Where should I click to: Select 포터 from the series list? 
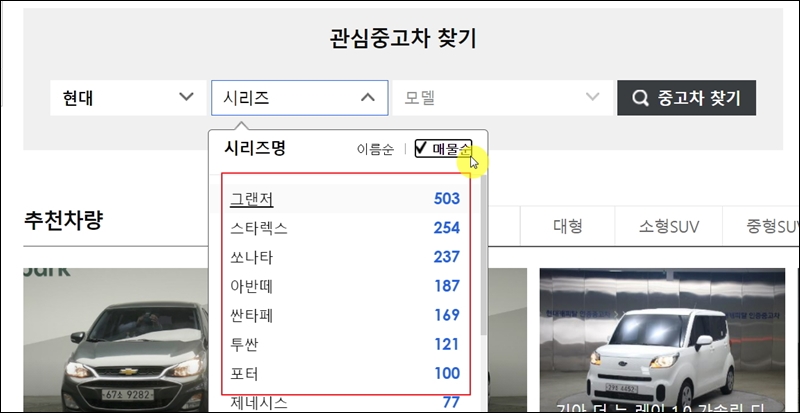coord(244,373)
